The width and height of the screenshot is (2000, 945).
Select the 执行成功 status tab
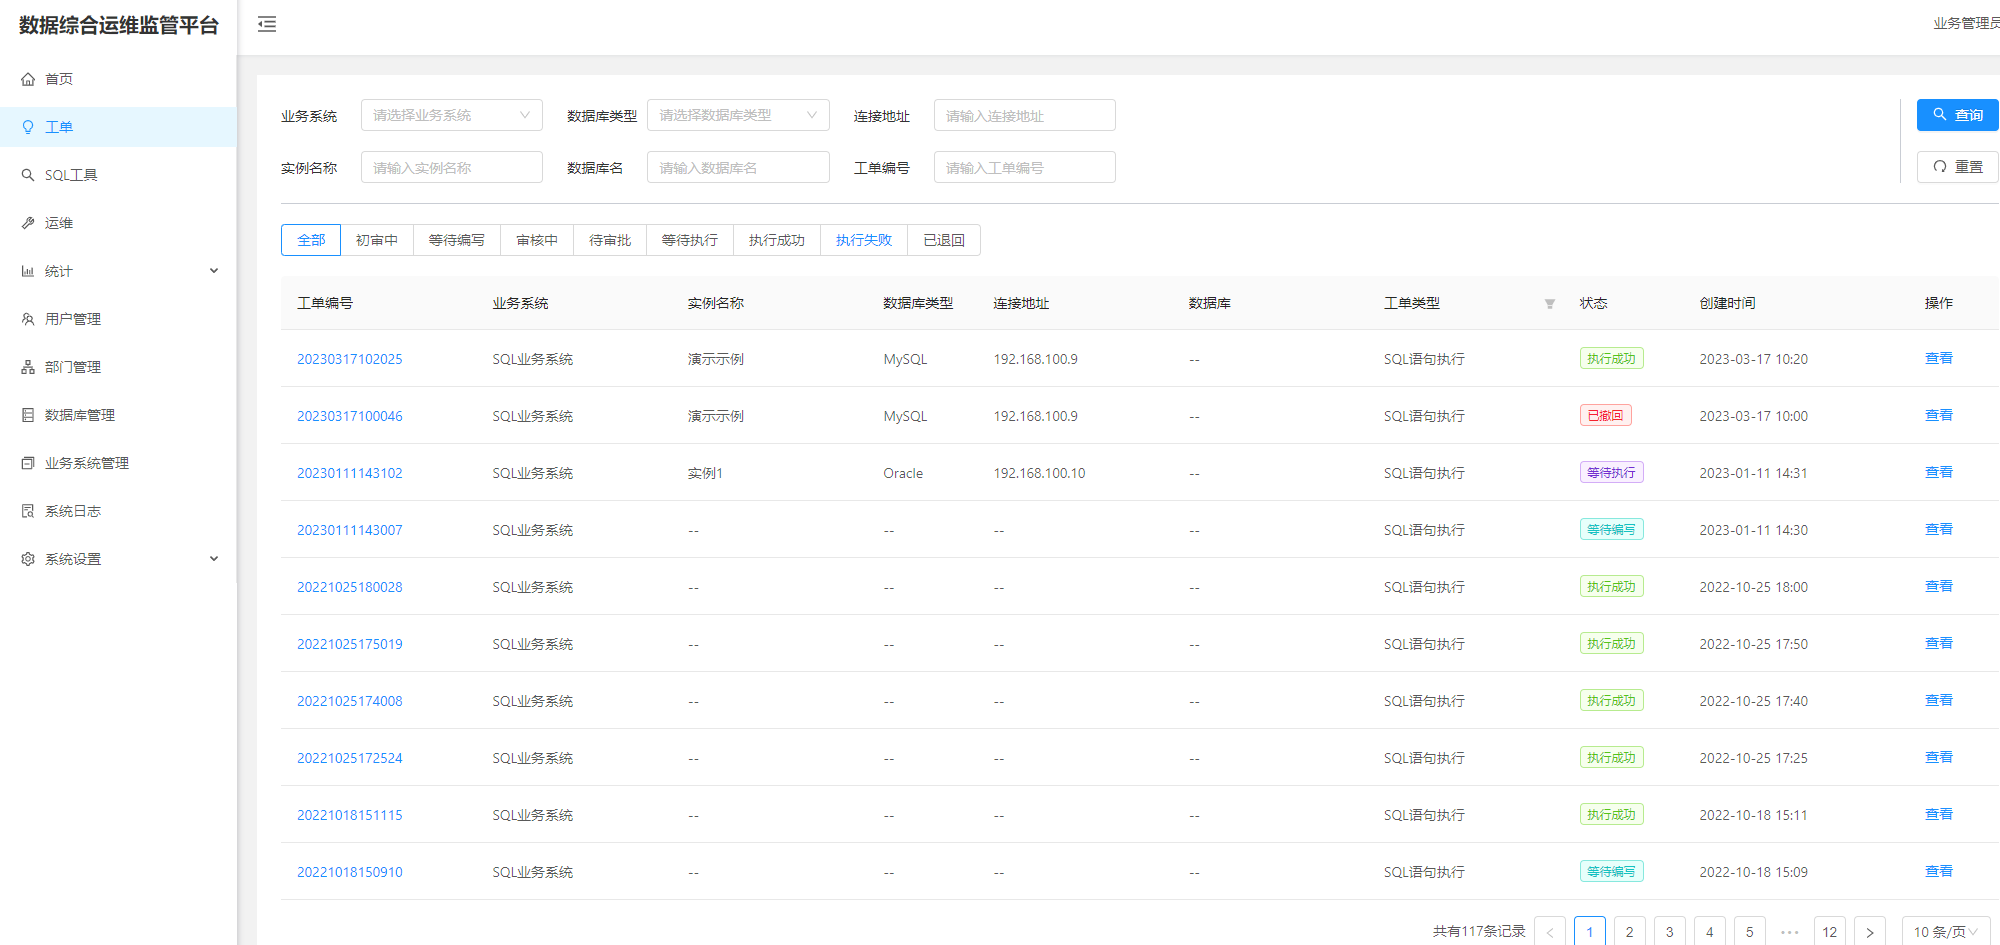tap(777, 240)
